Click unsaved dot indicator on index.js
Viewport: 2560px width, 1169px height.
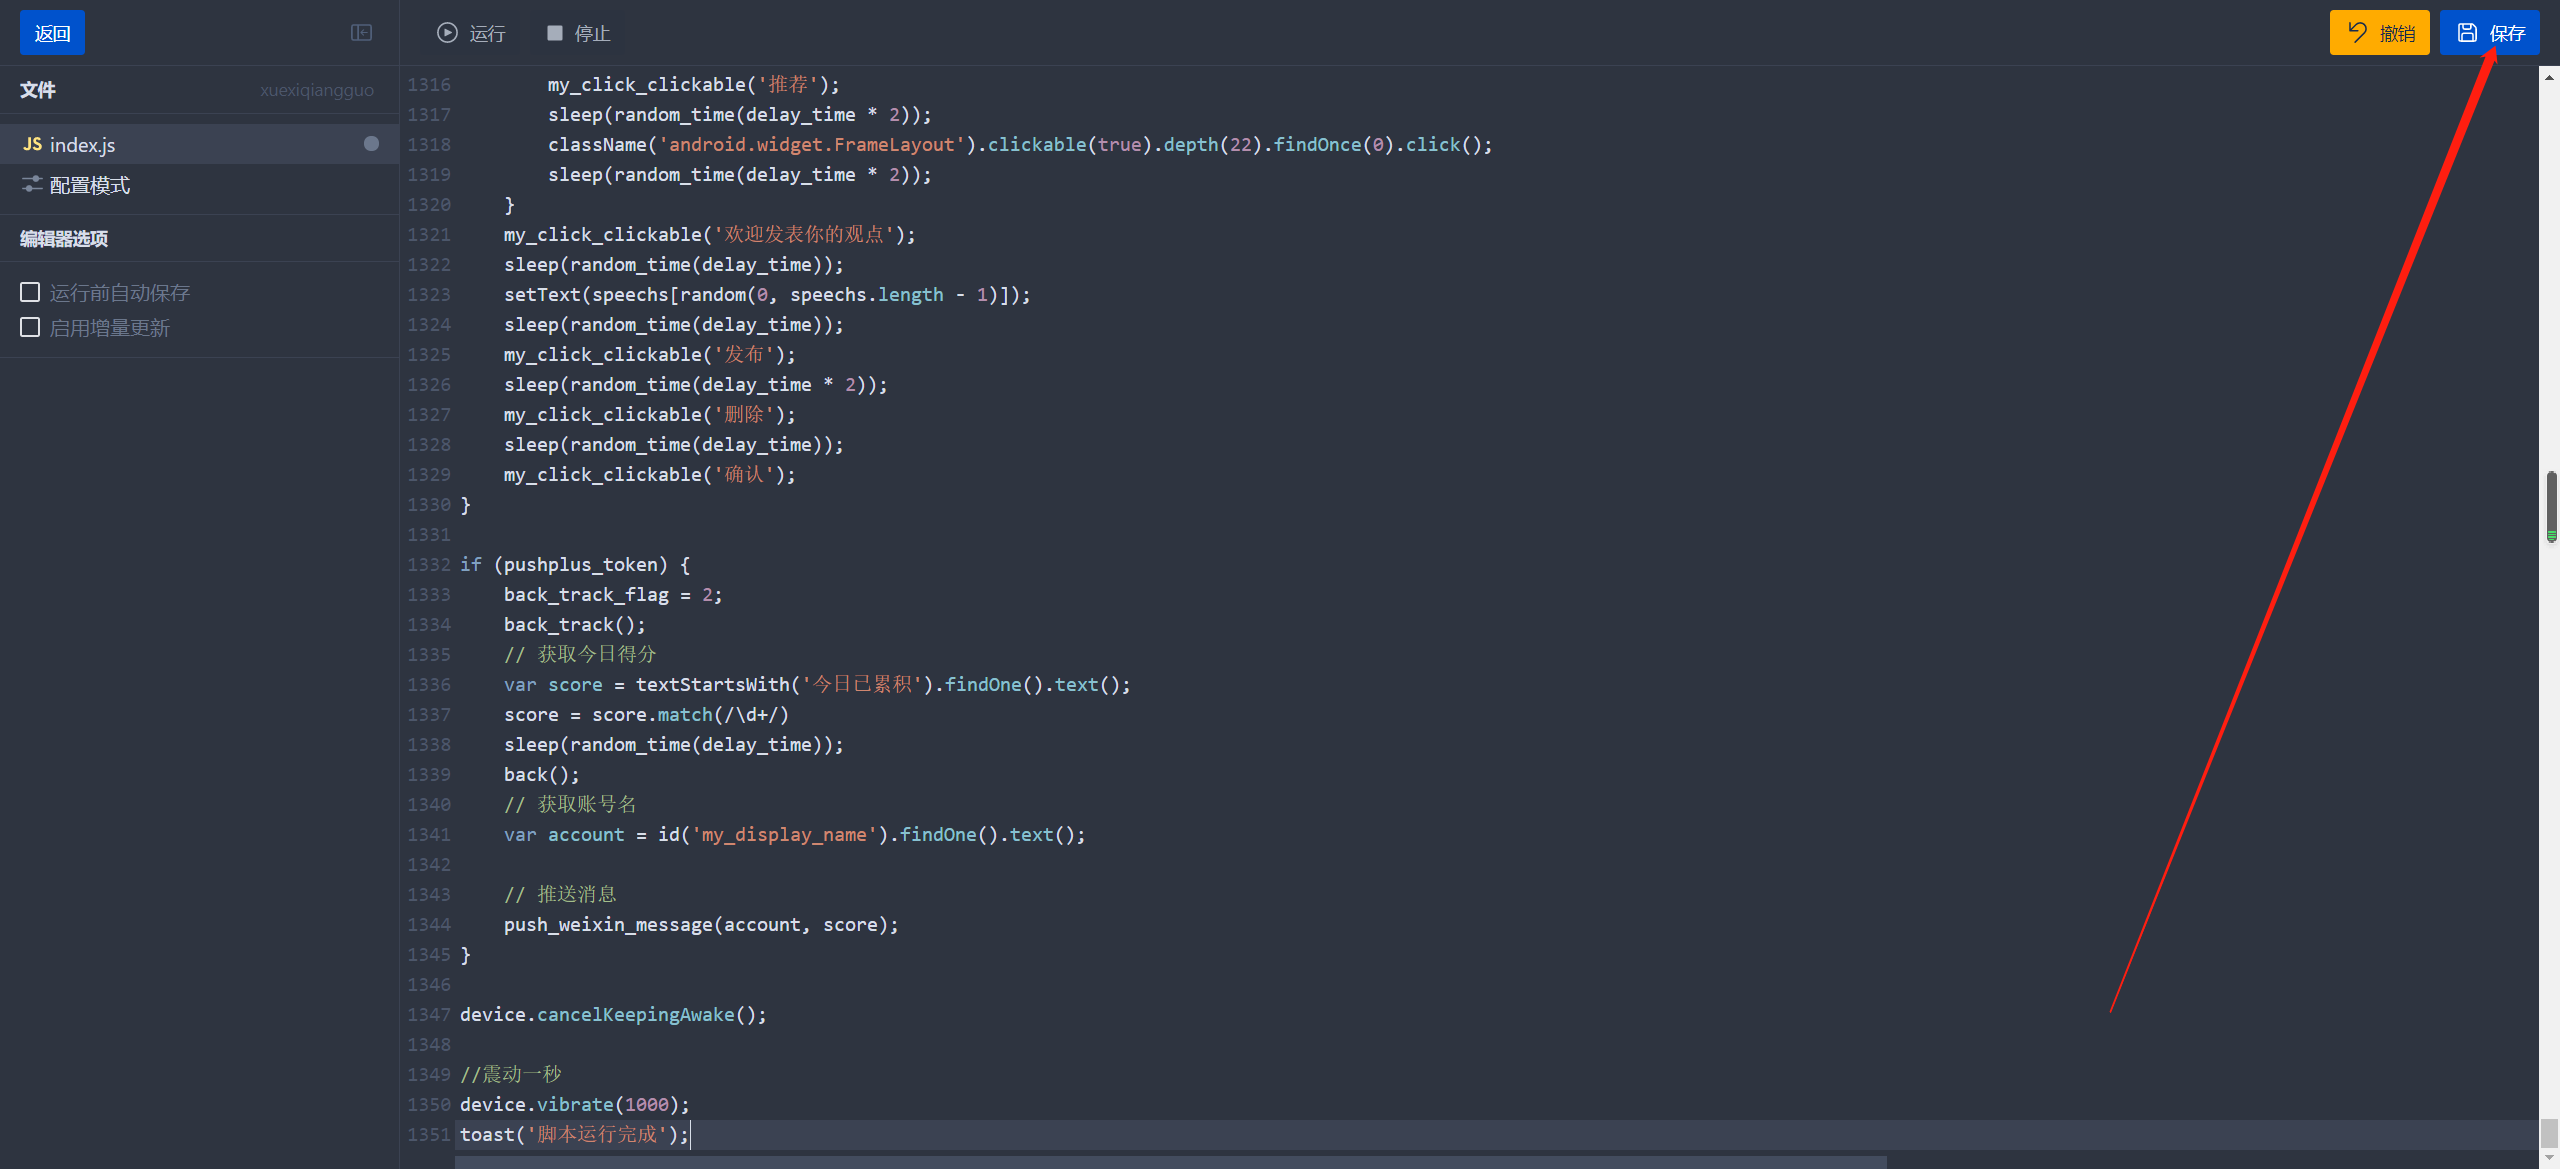coord(371,144)
